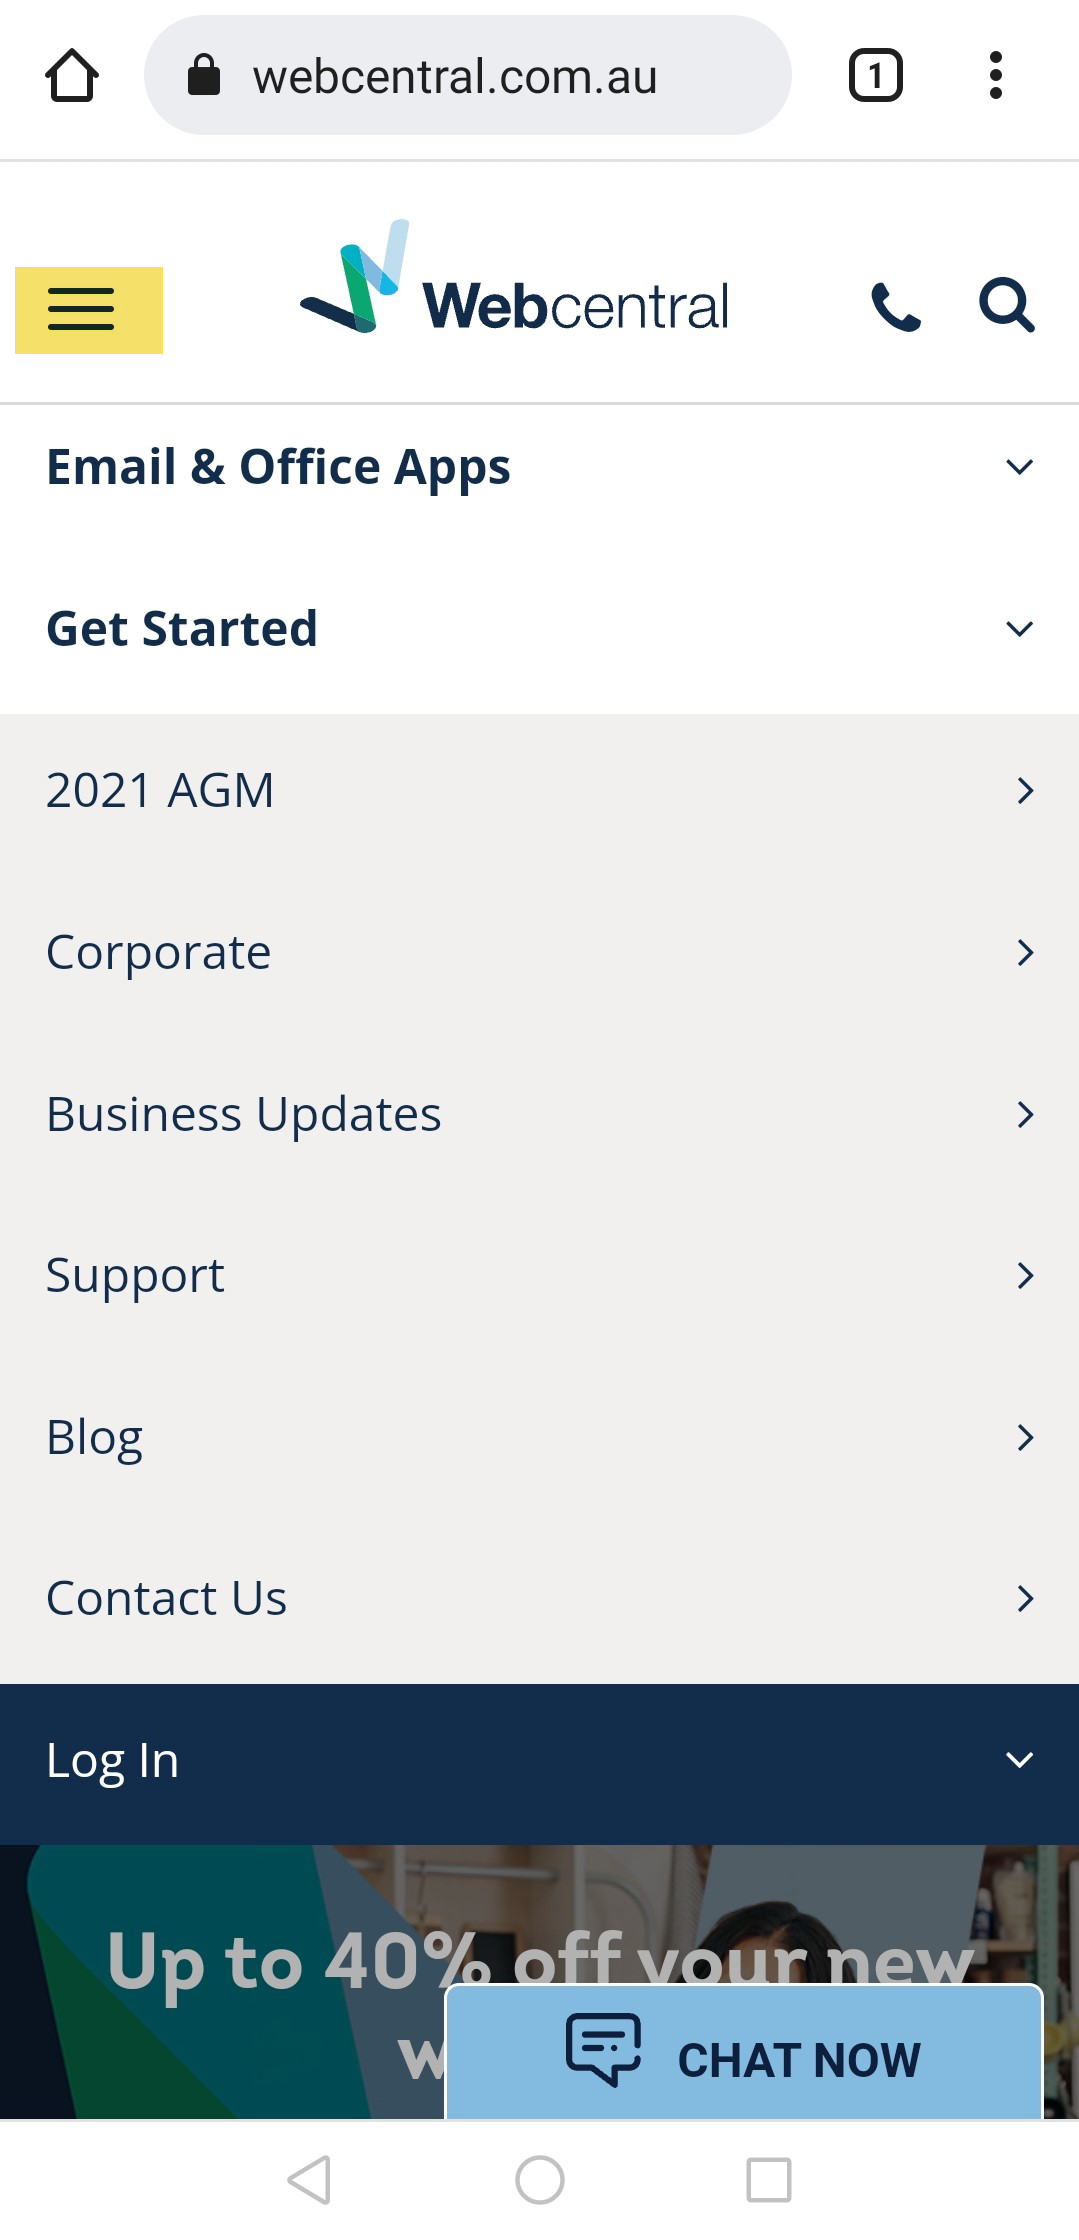Open the browser tab switcher
1079x2240 pixels.
[x=875, y=76]
